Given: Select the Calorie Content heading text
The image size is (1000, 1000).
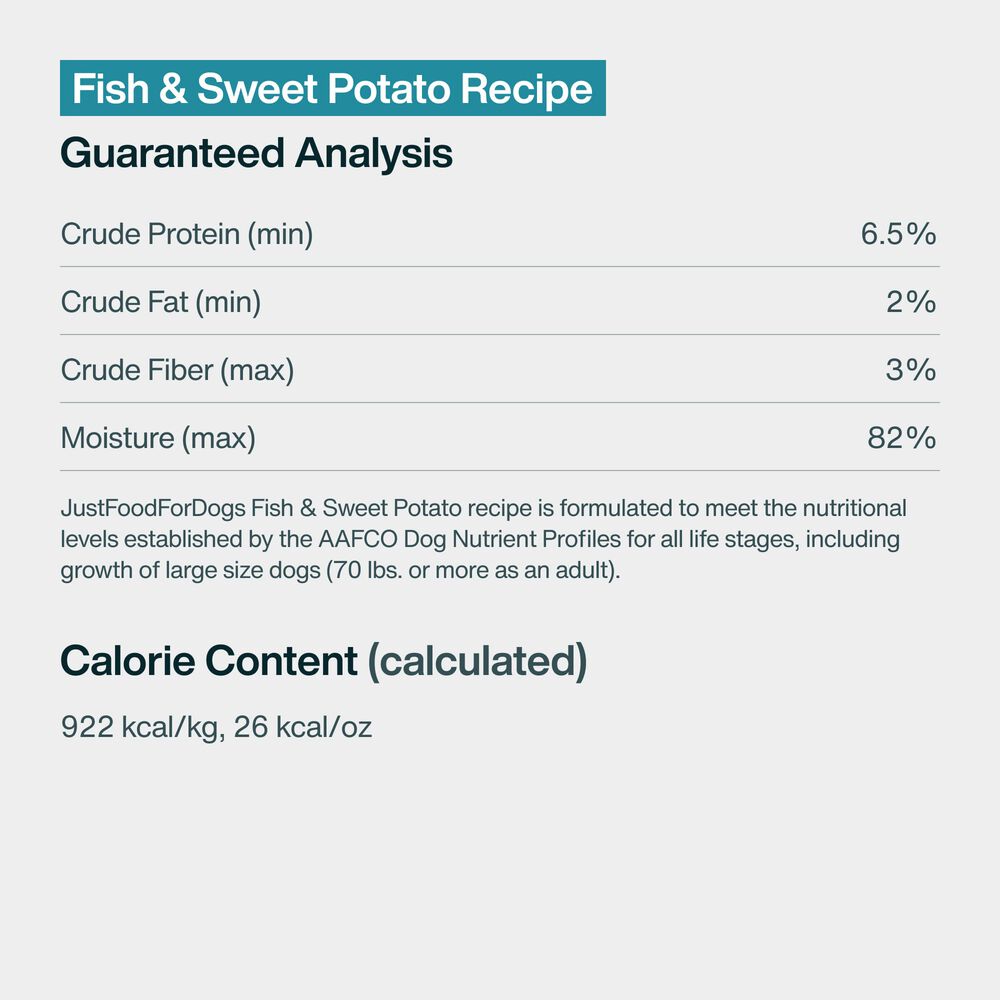Looking at the screenshot, I should [209, 661].
